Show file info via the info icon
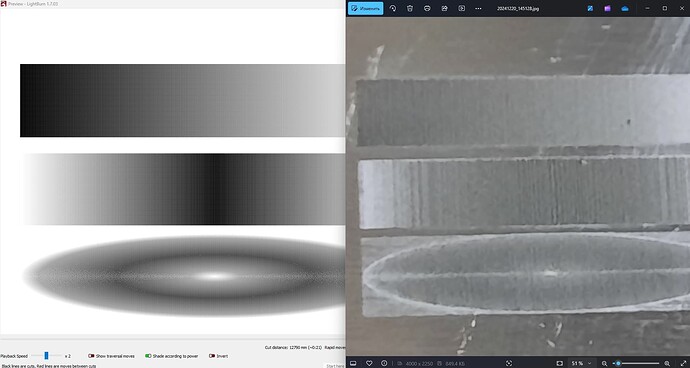The width and height of the screenshot is (690, 368). coord(384,363)
